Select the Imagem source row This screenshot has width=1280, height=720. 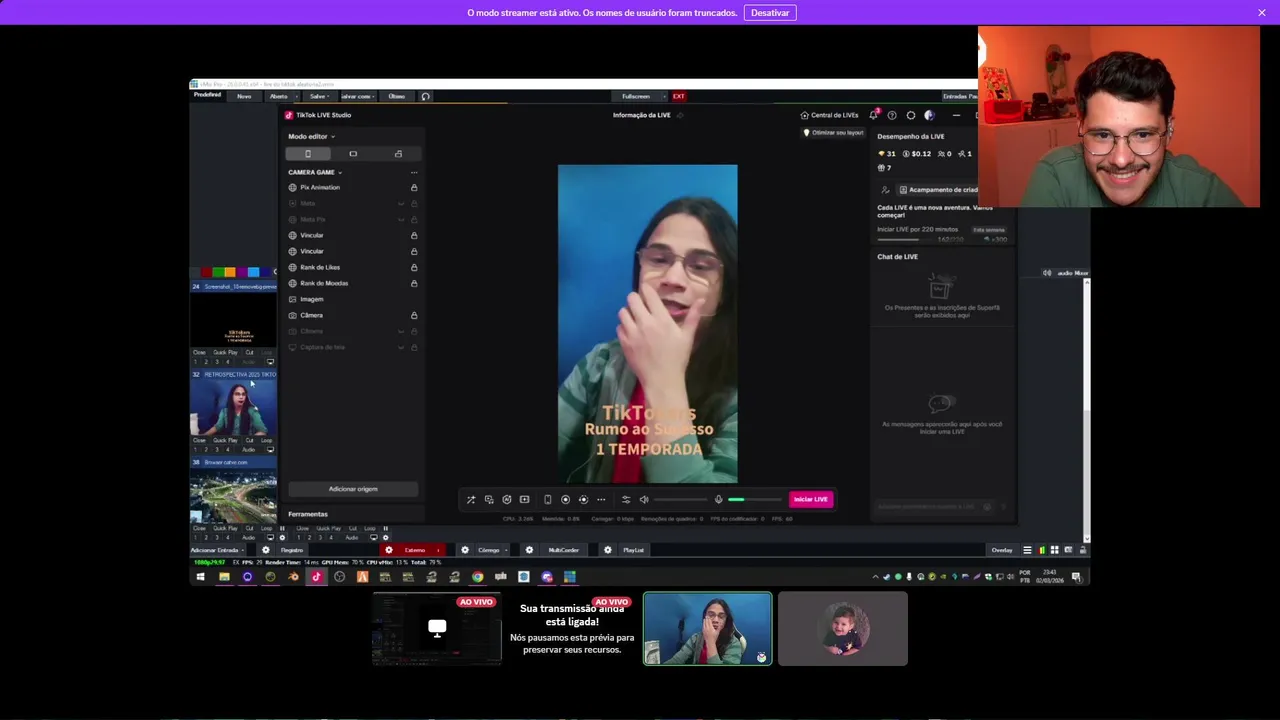353,300
